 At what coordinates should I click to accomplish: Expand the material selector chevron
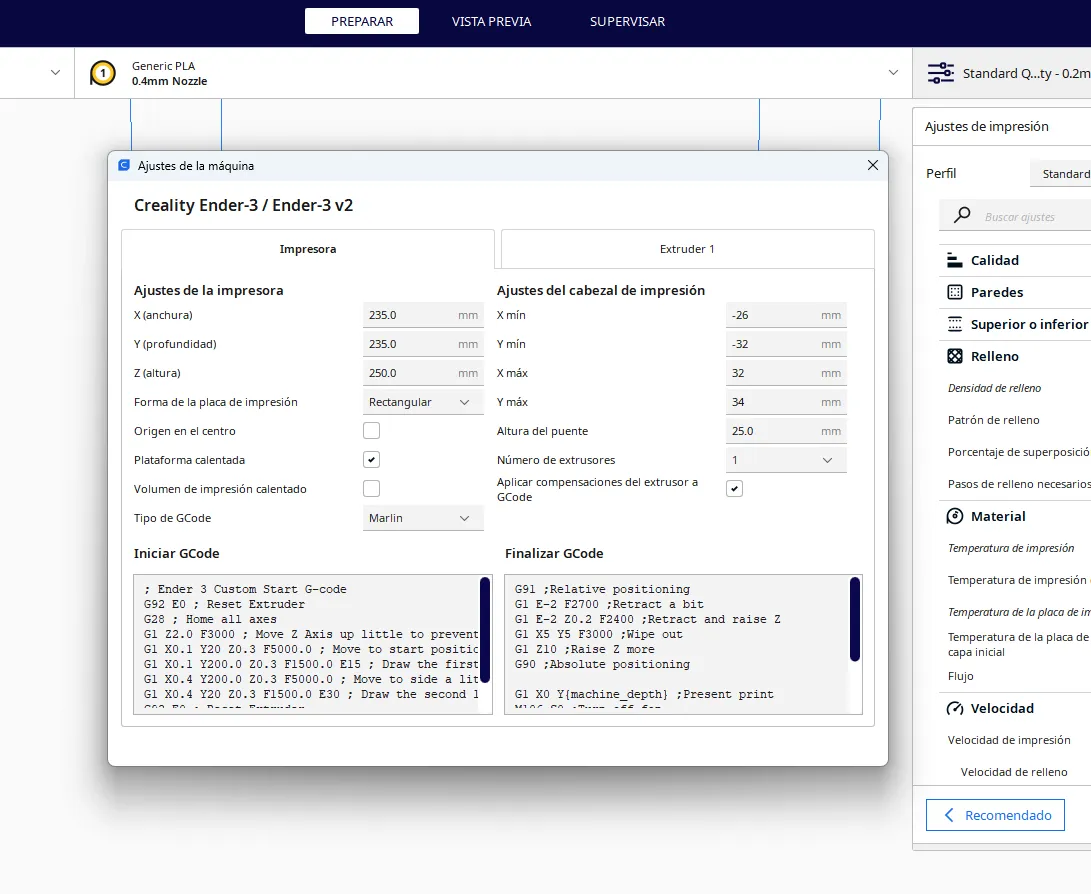coord(893,72)
